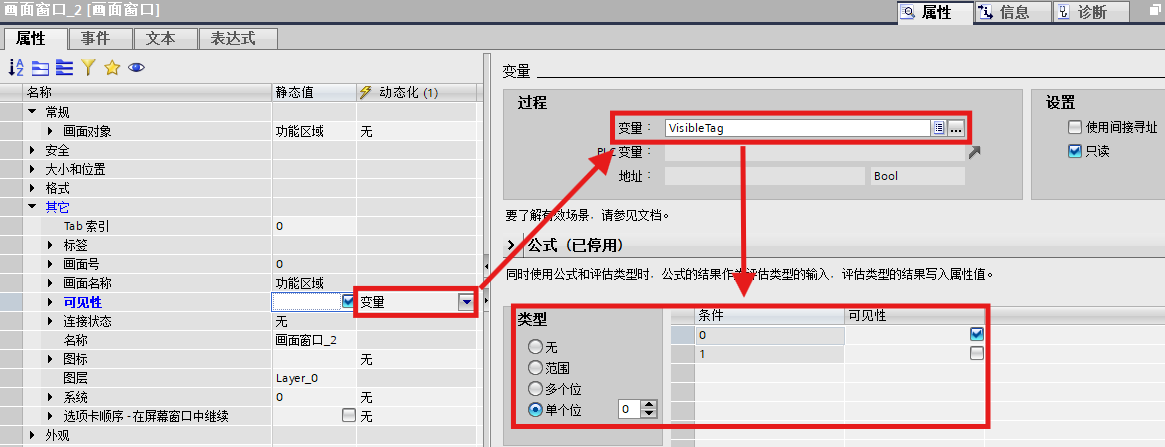Open the 变量 dynamization dropdown for 可见性
The width and height of the screenshot is (1165, 447).
click(465, 302)
